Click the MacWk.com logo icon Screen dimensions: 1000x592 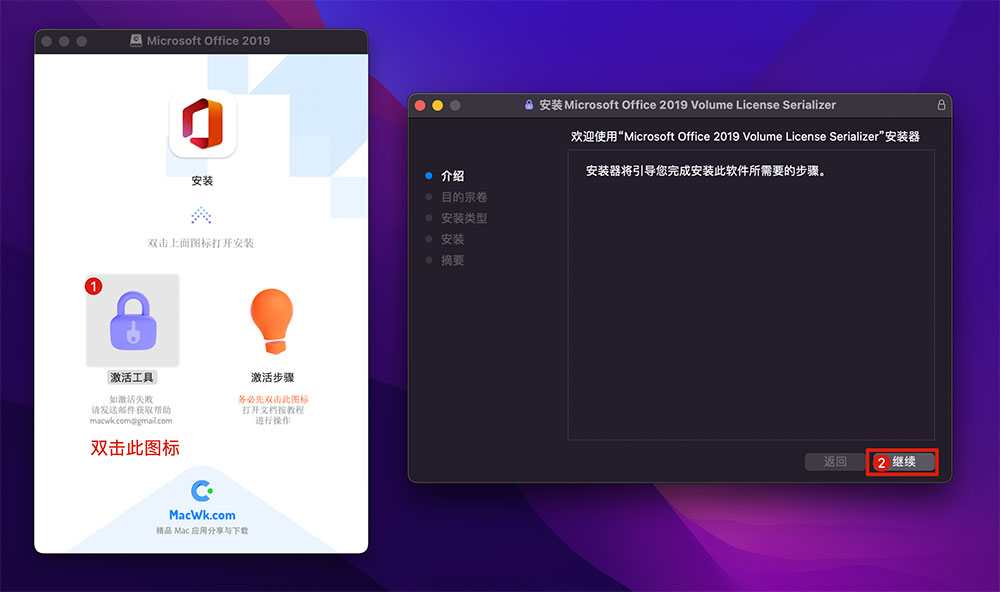pos(202,491)
